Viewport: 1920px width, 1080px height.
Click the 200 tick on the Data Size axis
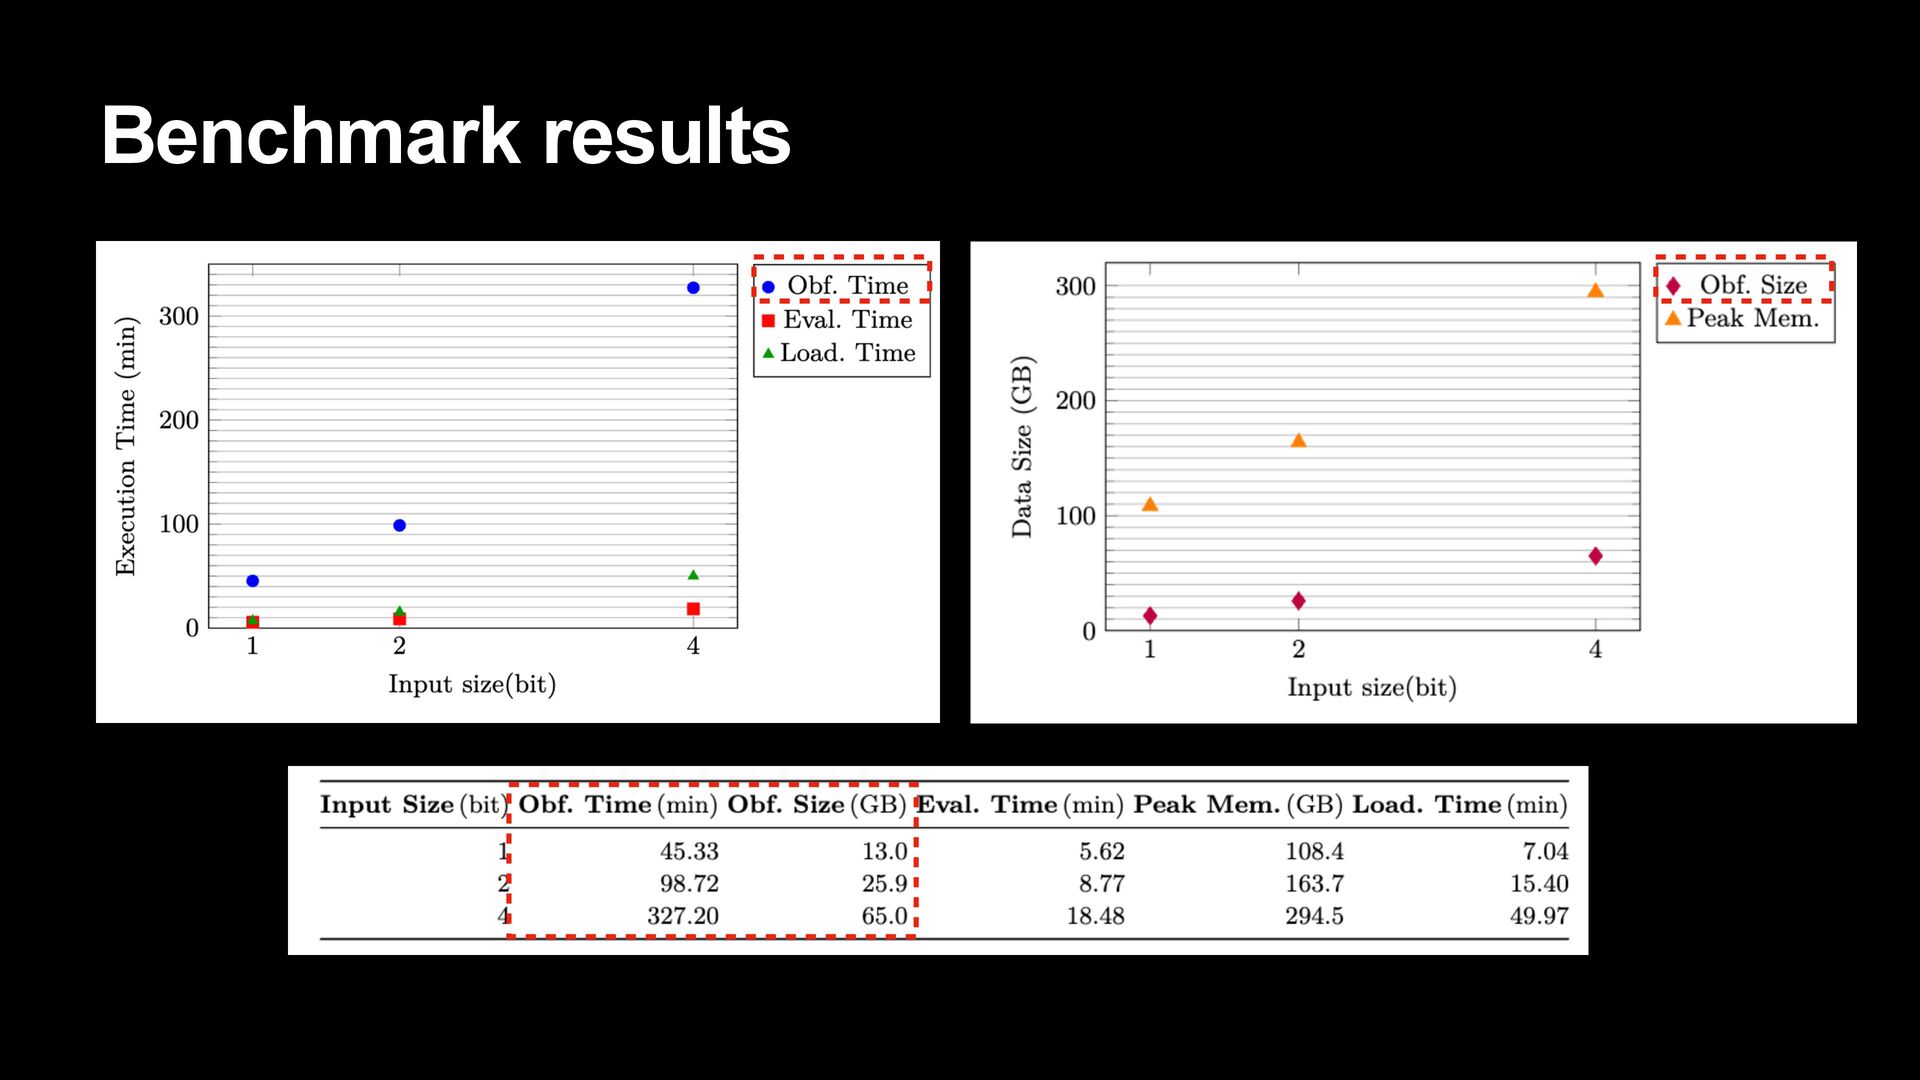(1076, 401)
